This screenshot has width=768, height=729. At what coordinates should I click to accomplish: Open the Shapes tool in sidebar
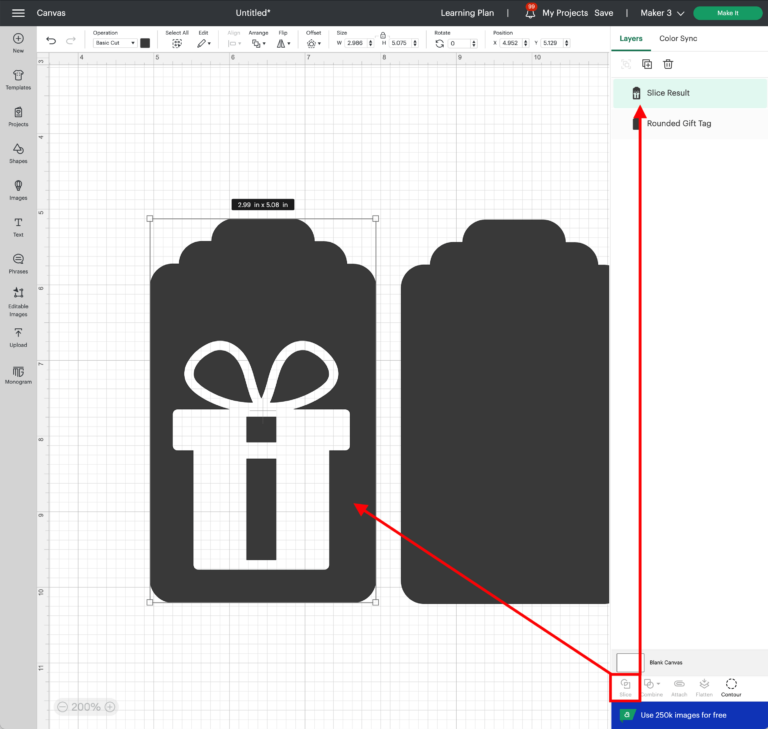(18, 153)
